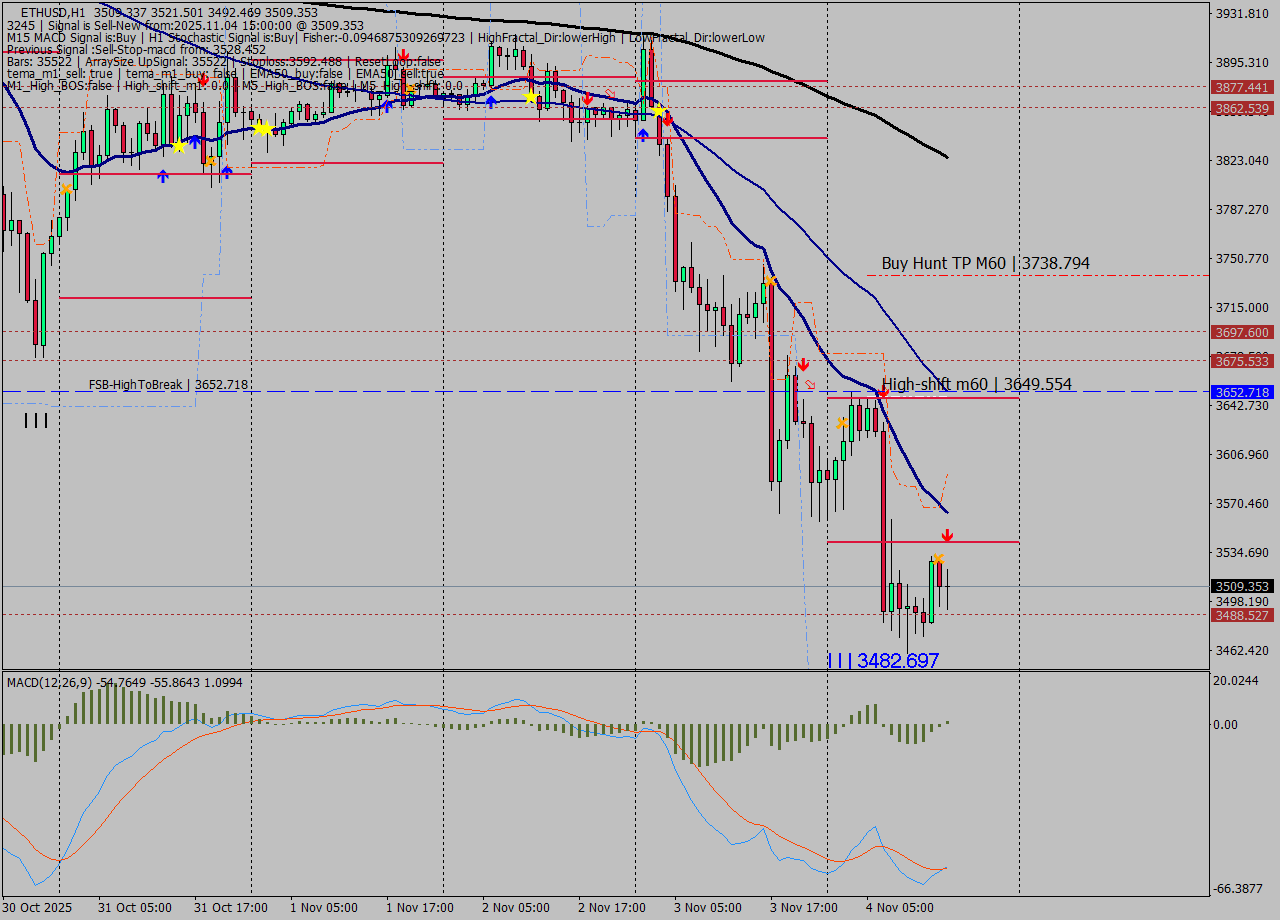Select the blue 3482.697 low label
Viewport: 1280px width, 920px height.
[883, 661]
